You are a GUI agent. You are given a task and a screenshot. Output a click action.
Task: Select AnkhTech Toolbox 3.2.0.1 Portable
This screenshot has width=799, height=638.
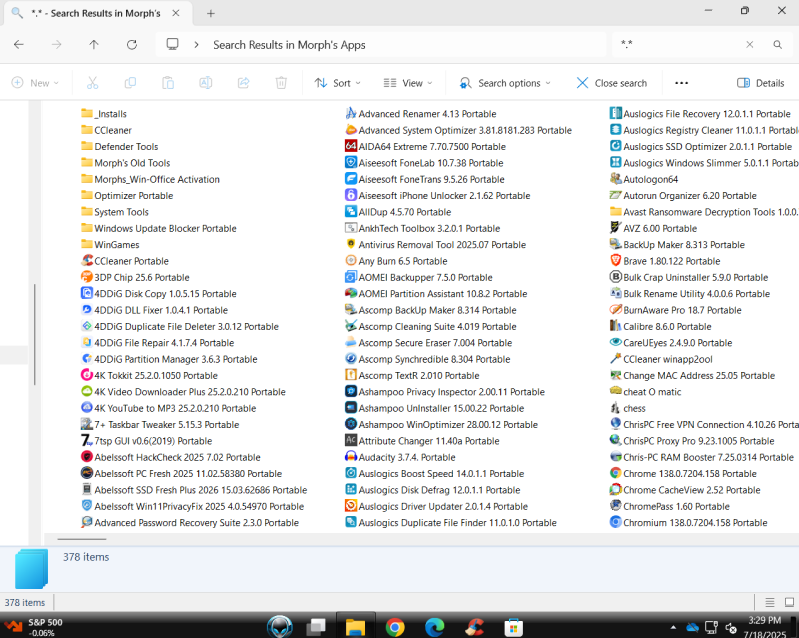point(423,228)
